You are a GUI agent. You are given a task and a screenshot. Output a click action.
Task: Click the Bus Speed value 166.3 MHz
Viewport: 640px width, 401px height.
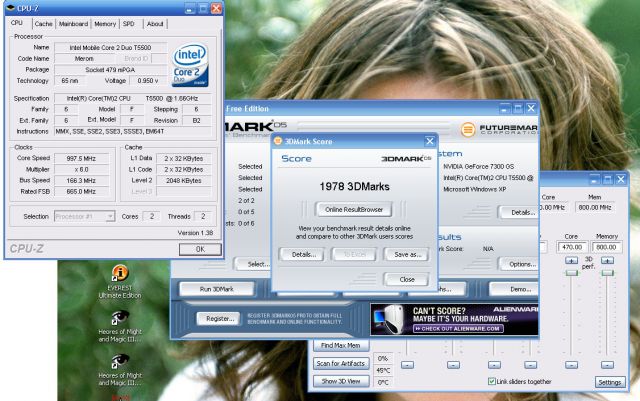pos(81,180)
